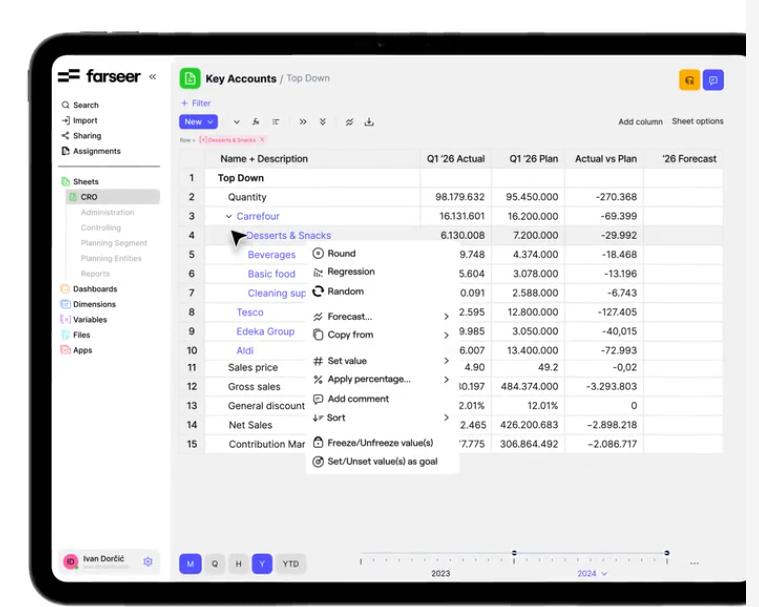Click the formula fx toolbar icon

coord(256,121)
